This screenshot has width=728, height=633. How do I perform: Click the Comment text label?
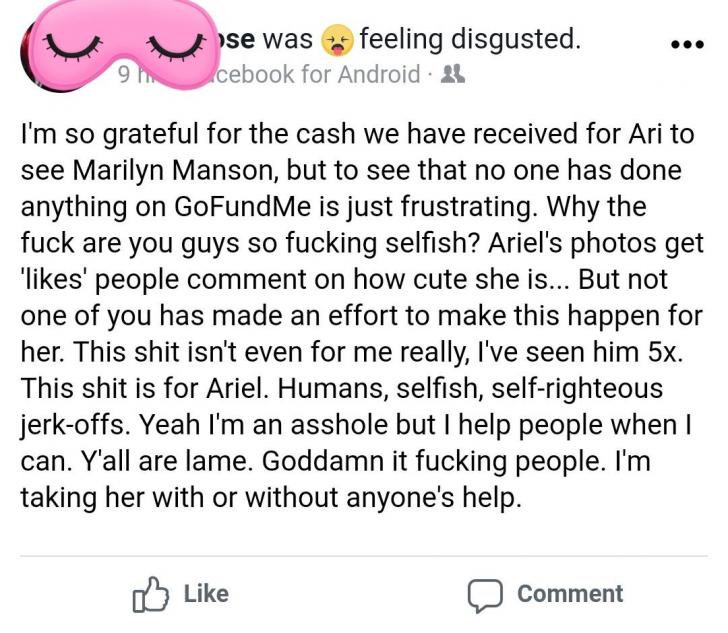pyautogui.click(x=570, y=594)
